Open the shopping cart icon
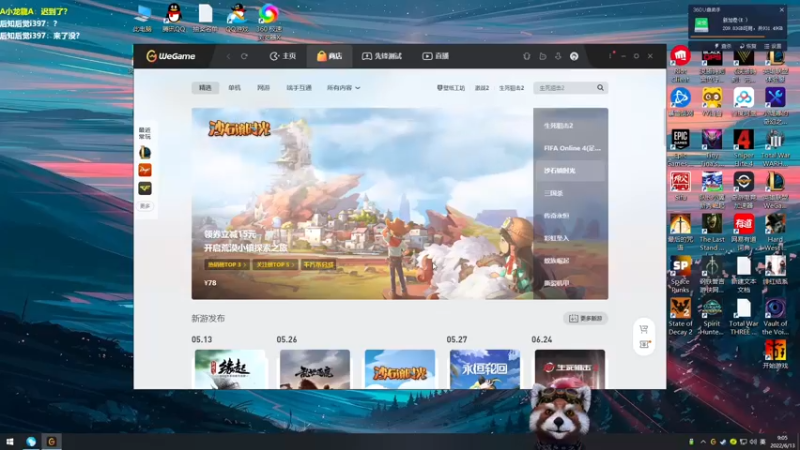 pos(644,329)
